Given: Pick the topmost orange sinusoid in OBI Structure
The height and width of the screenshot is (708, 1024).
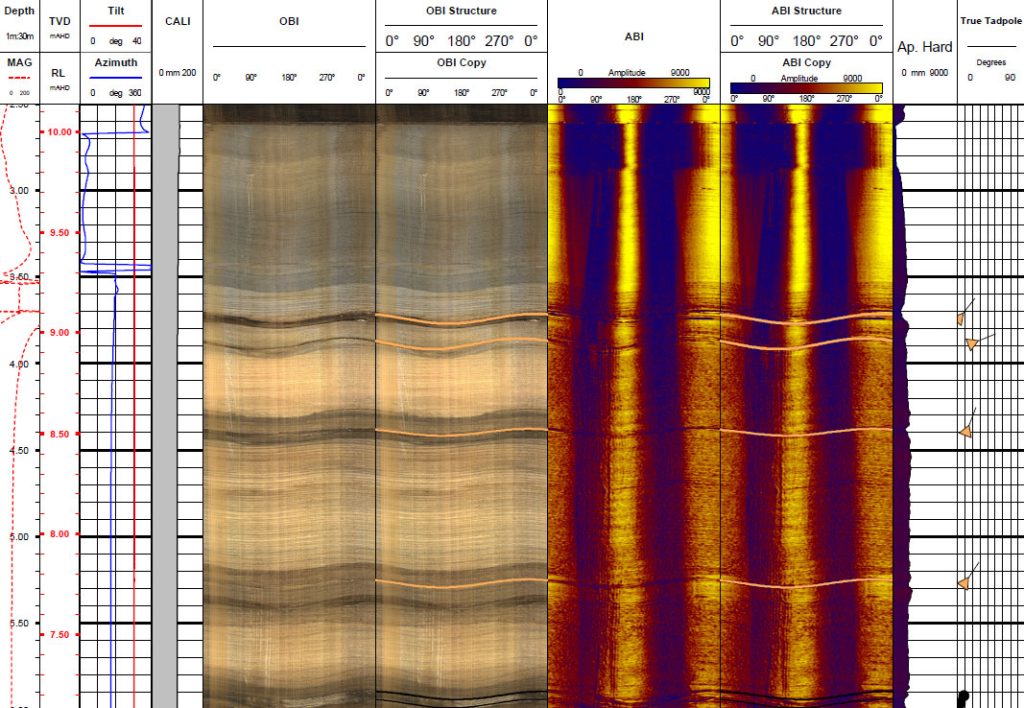Looking at the screenshot, I should (x=461, y=319).
